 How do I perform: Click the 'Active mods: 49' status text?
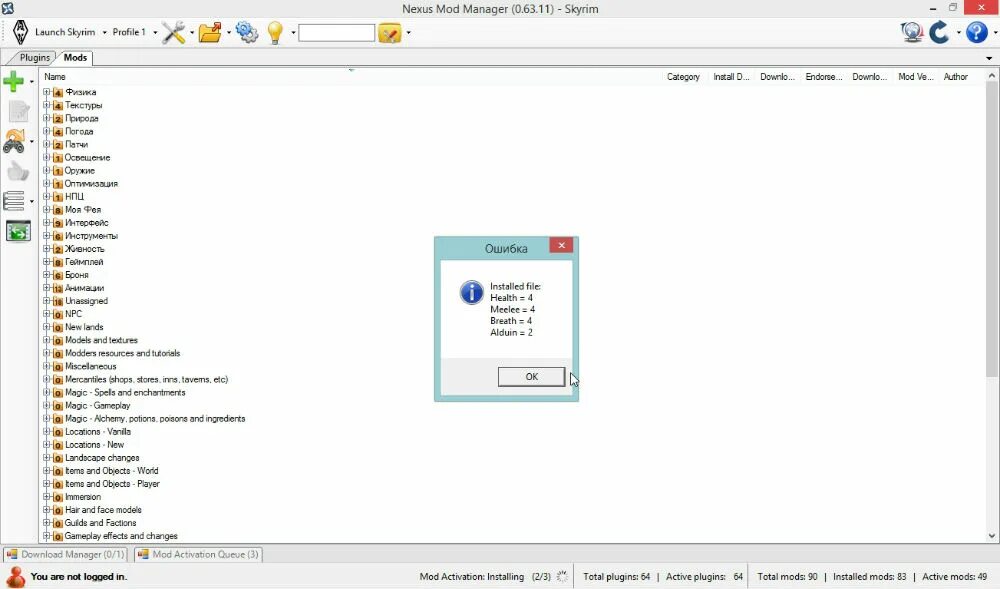click(955, 577)
